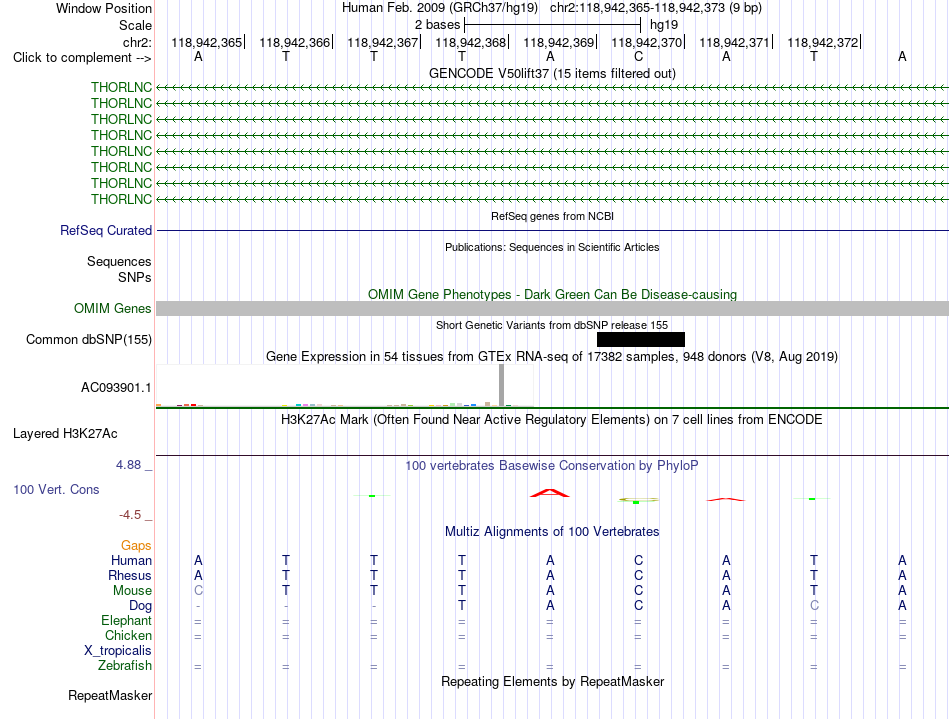Click the orange Gaps row label
The height and width of the screenshot is (719, 950).
point(136,546)
